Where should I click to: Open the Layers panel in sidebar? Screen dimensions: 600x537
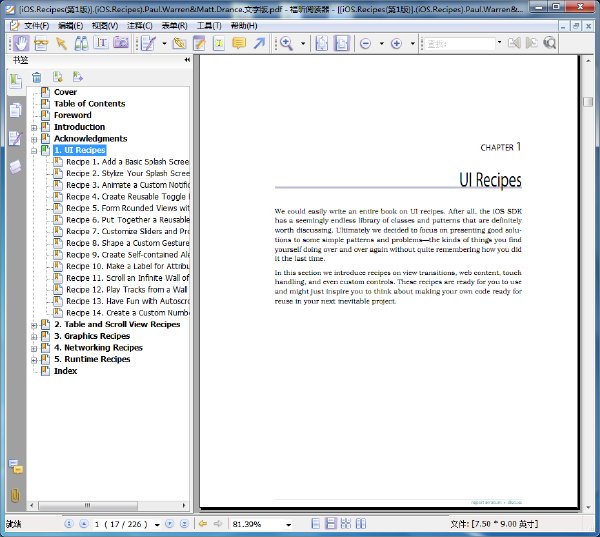[16, 167]
